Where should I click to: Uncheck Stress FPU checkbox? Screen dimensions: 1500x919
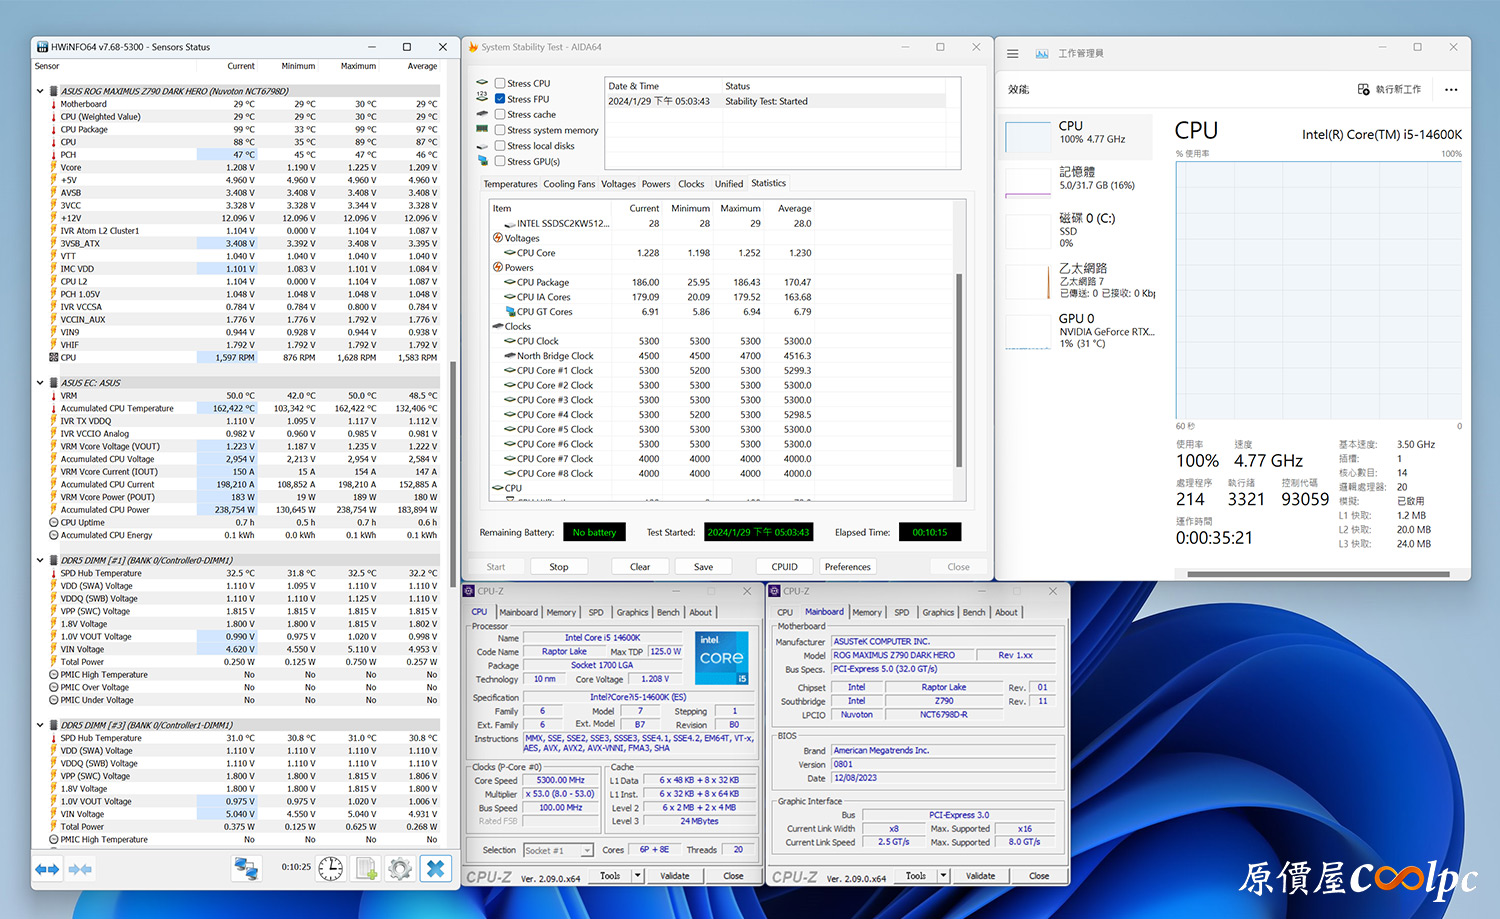pyautogui.click(x=500, y=99)
